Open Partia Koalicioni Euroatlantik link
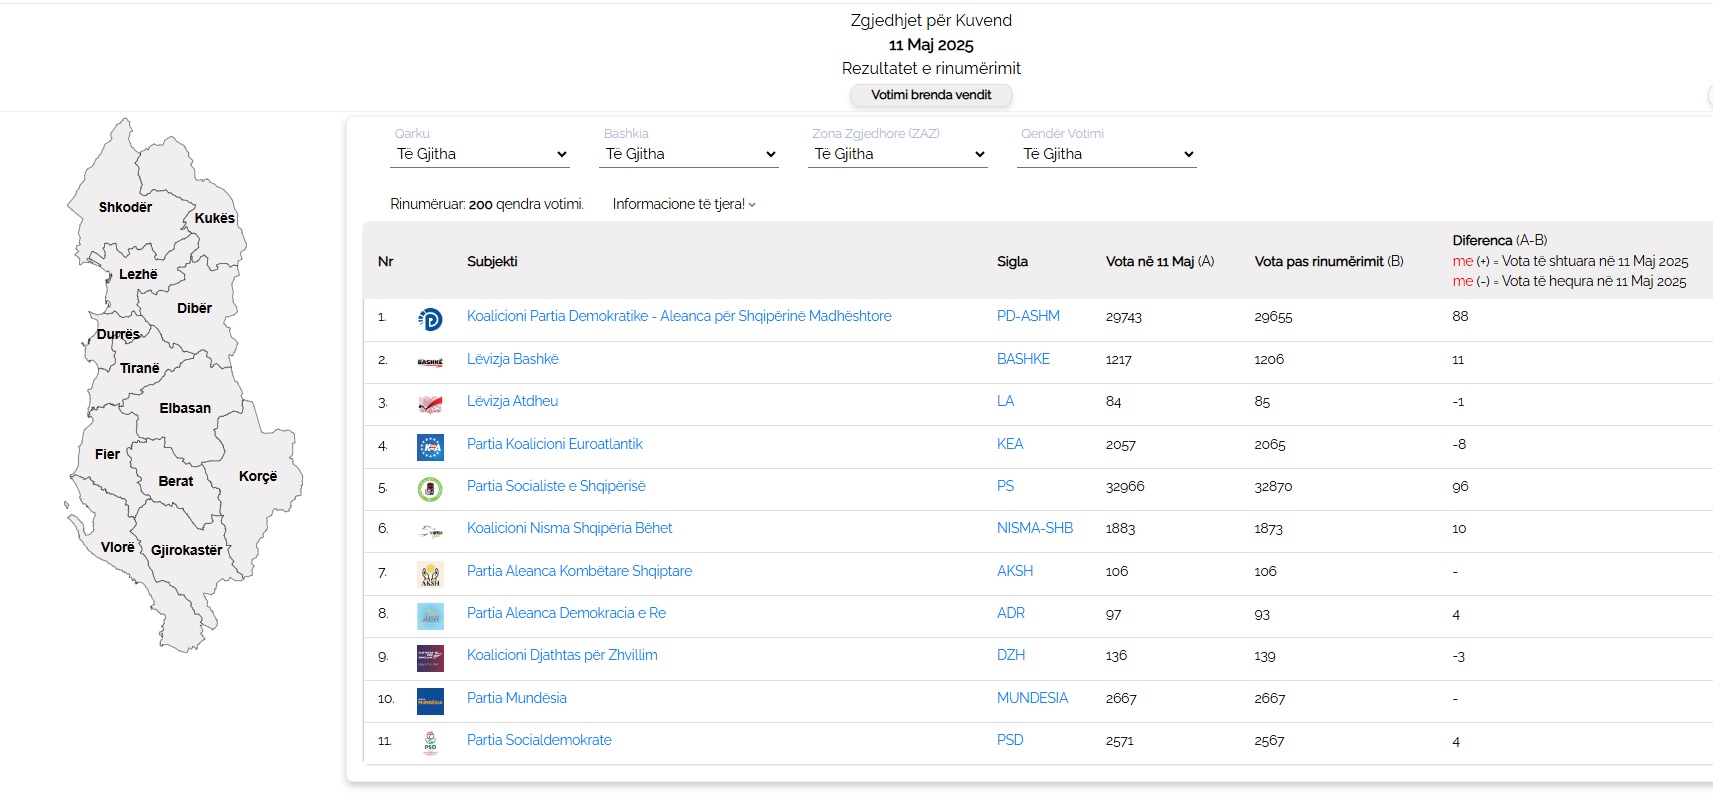 coord(554,444)
